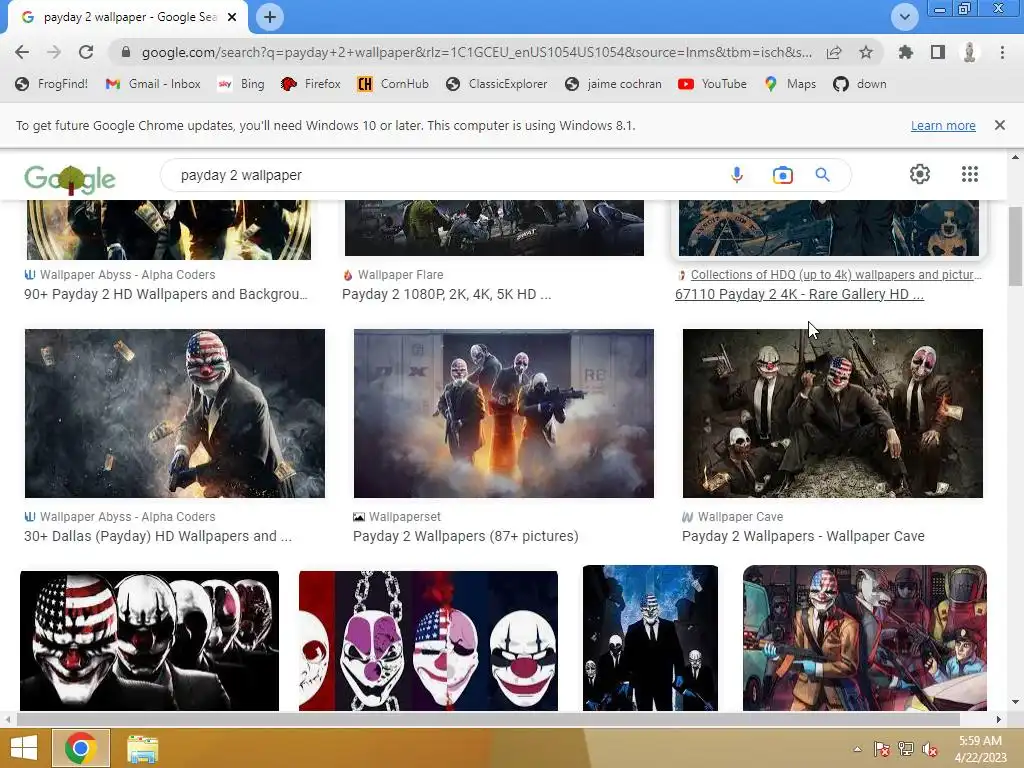Open the GitHub down bookmark
The image size is (1024, 768).
click(x=859, y=84)
